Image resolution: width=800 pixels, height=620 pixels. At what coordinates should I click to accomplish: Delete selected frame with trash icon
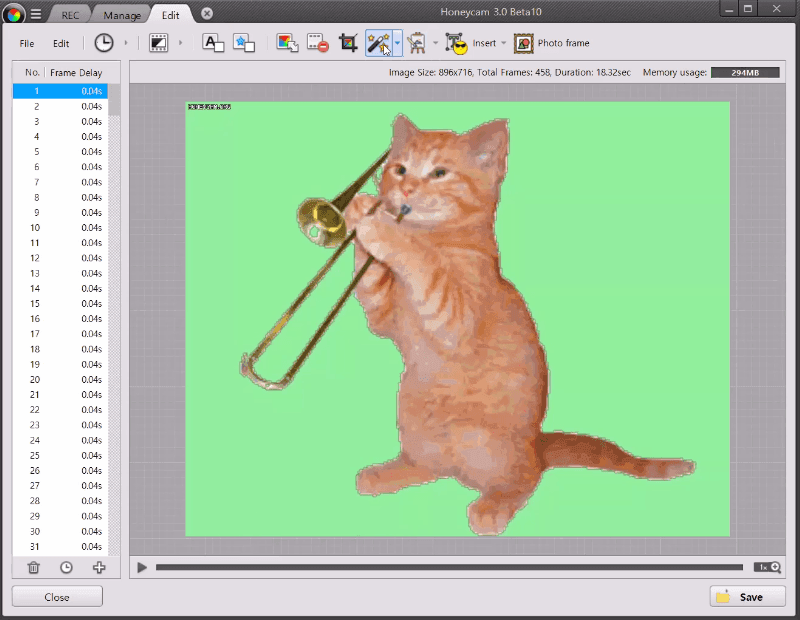click(x=34, y=567)
